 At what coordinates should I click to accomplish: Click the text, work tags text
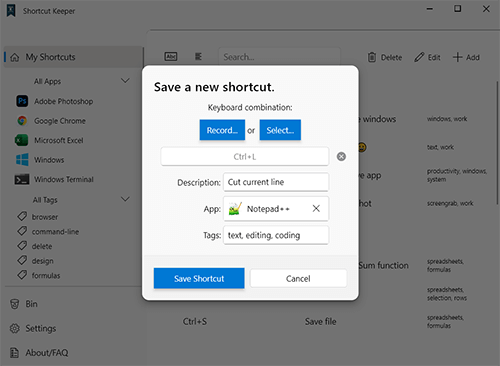(x=440, y=147)
